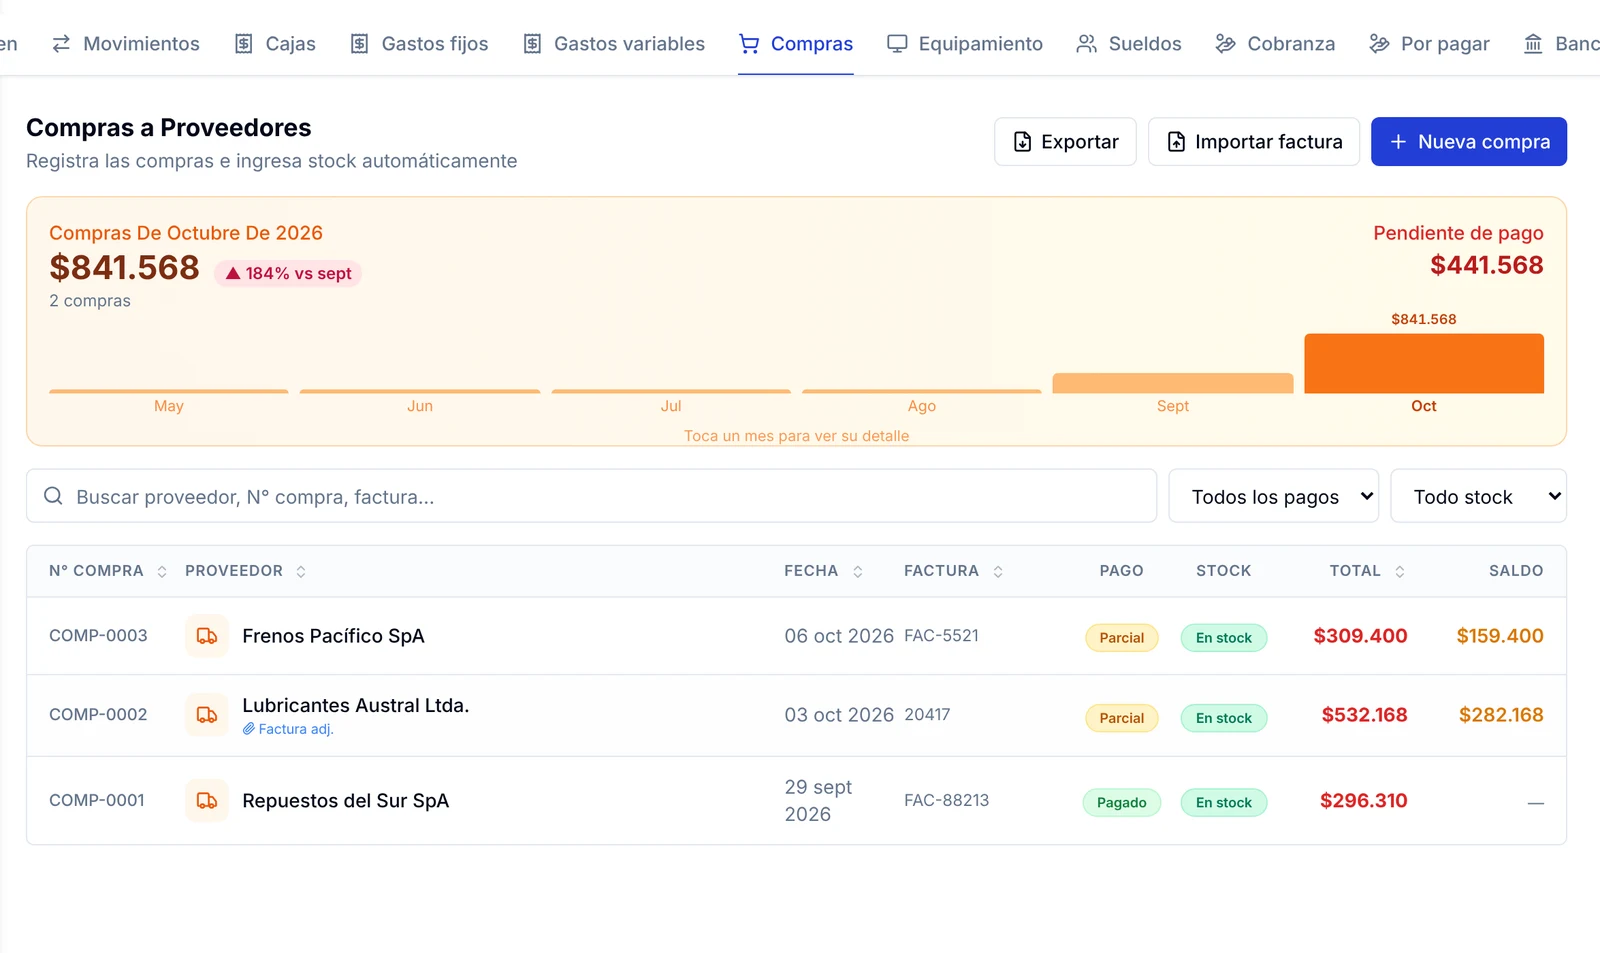1600x953 pixels.
Task: Click the Por pagar hand-coins icon
Action: [1379, 44]
